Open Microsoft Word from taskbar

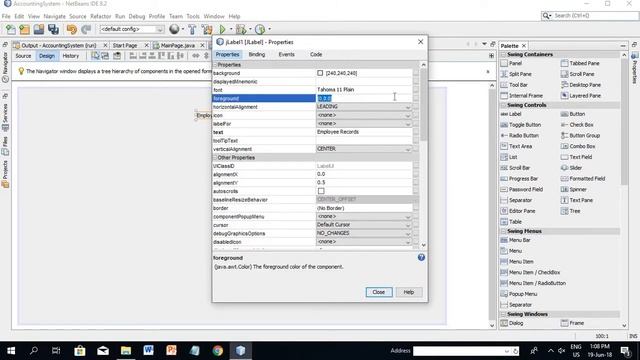tap(149, 351)
